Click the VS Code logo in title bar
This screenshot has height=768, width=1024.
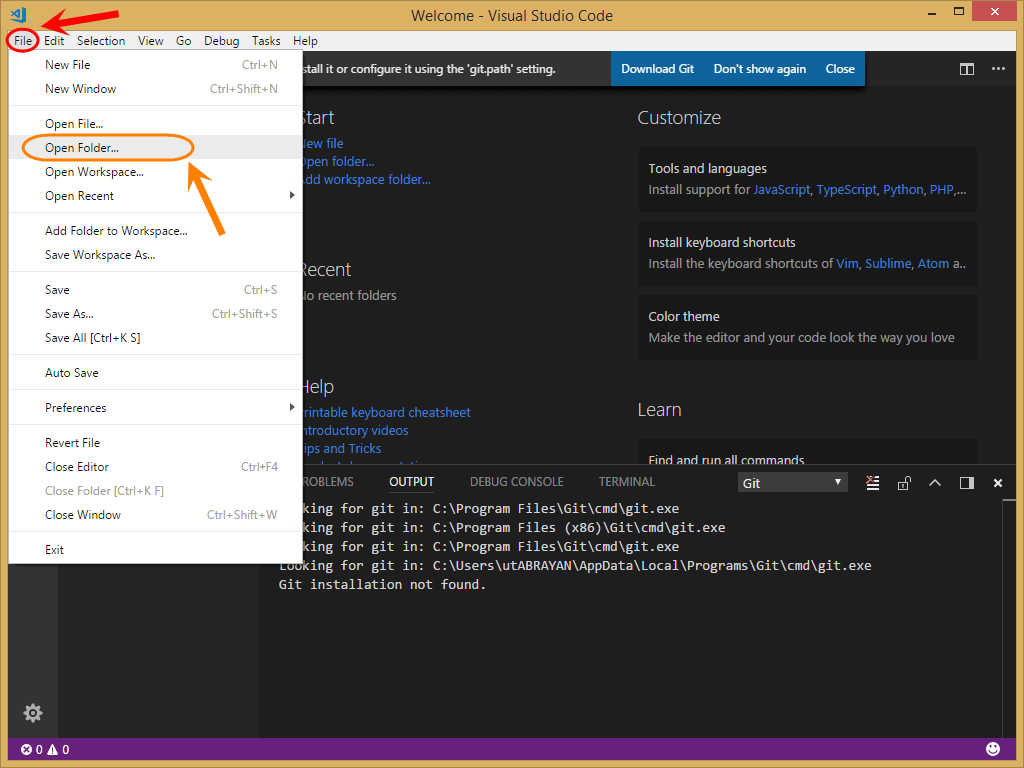(x=19, y=14)
